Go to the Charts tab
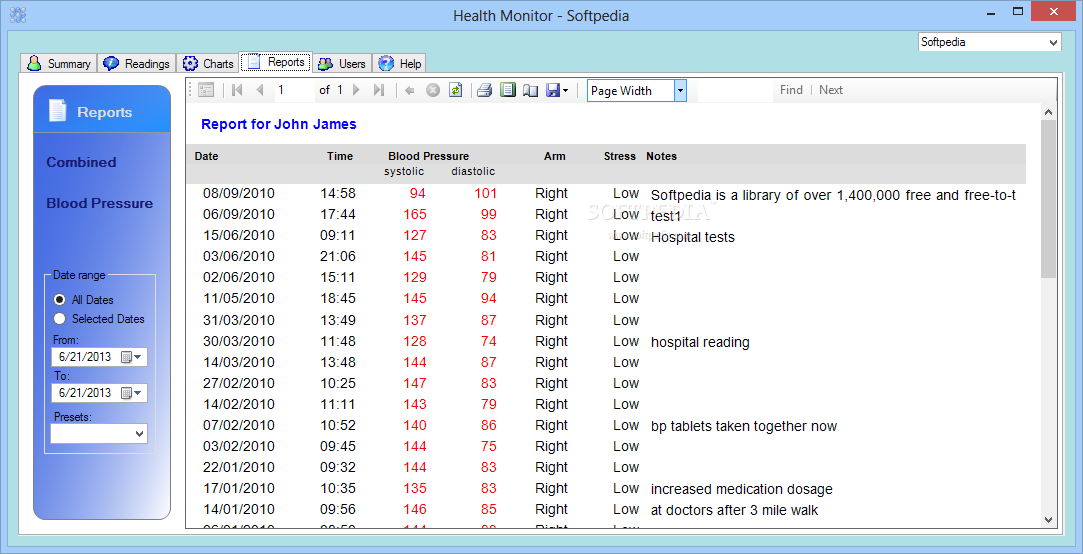Viewport: 1083px width, 554px height. [208, 64]
